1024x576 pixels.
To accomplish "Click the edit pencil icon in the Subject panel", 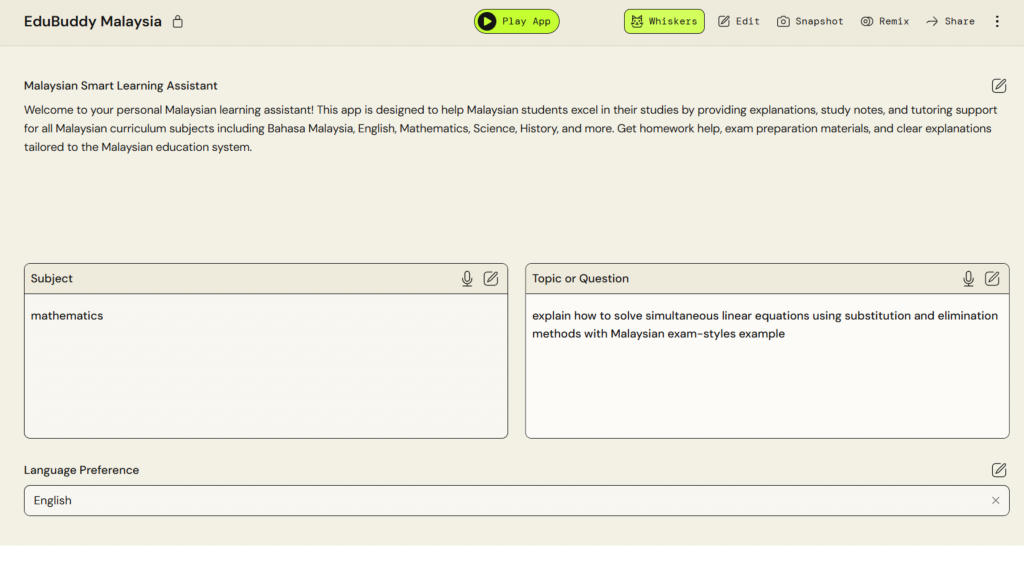I will (x=491, y=279).
